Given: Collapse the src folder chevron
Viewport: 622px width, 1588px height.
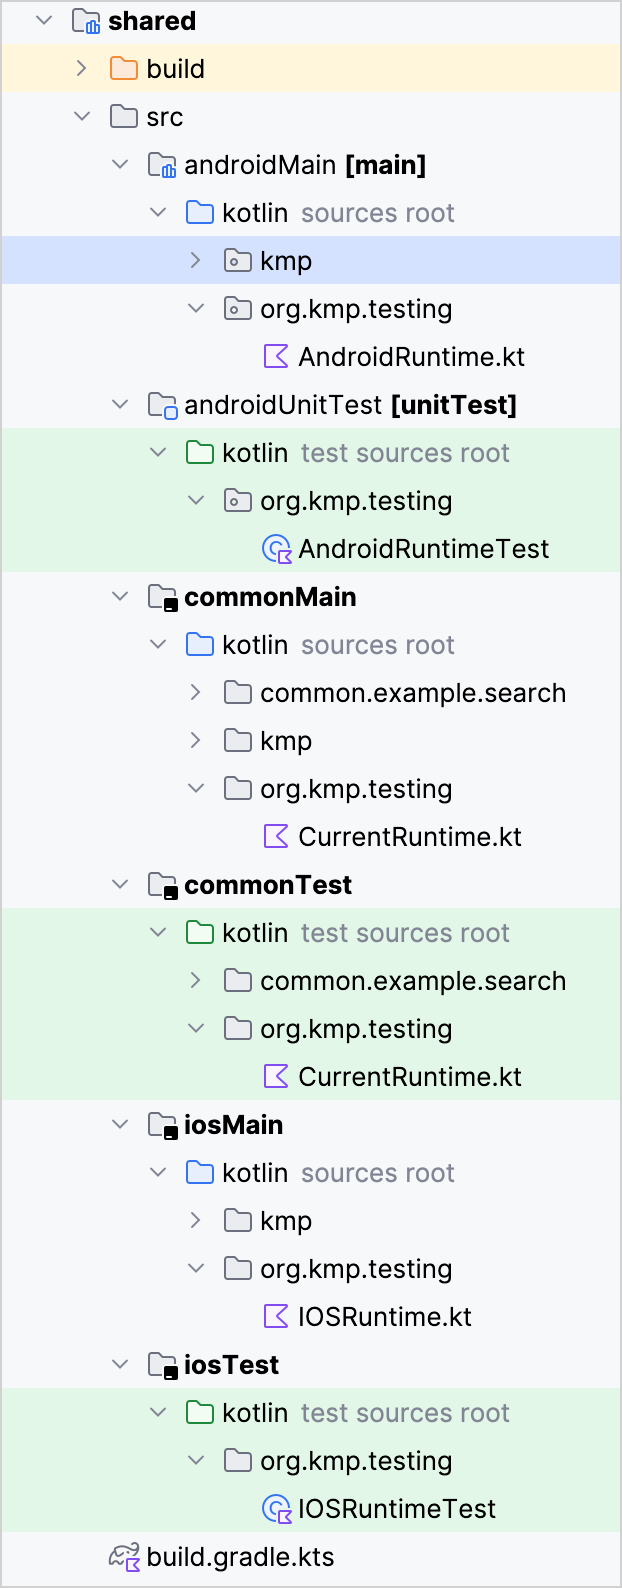Looking at the screenshot, I should click(82, 117).
